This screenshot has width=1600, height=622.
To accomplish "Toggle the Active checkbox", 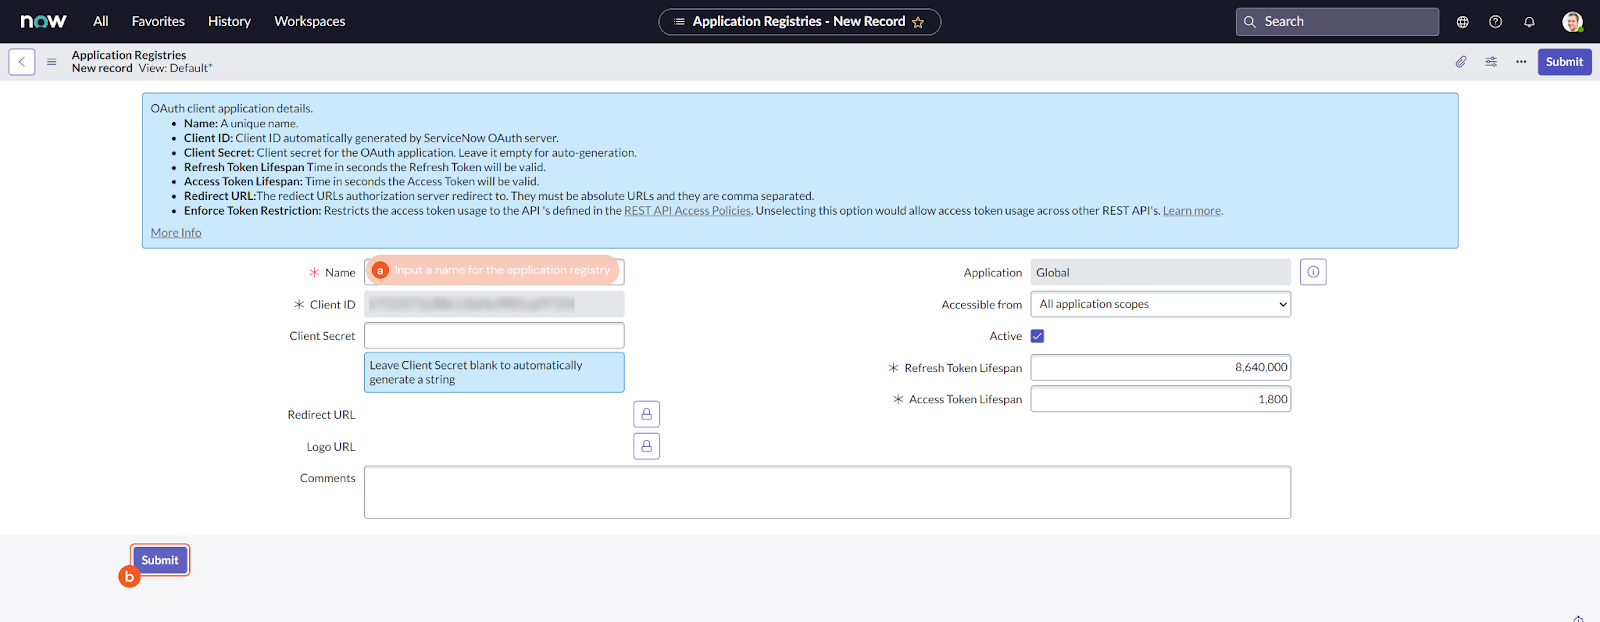I will pos(1037,336).
